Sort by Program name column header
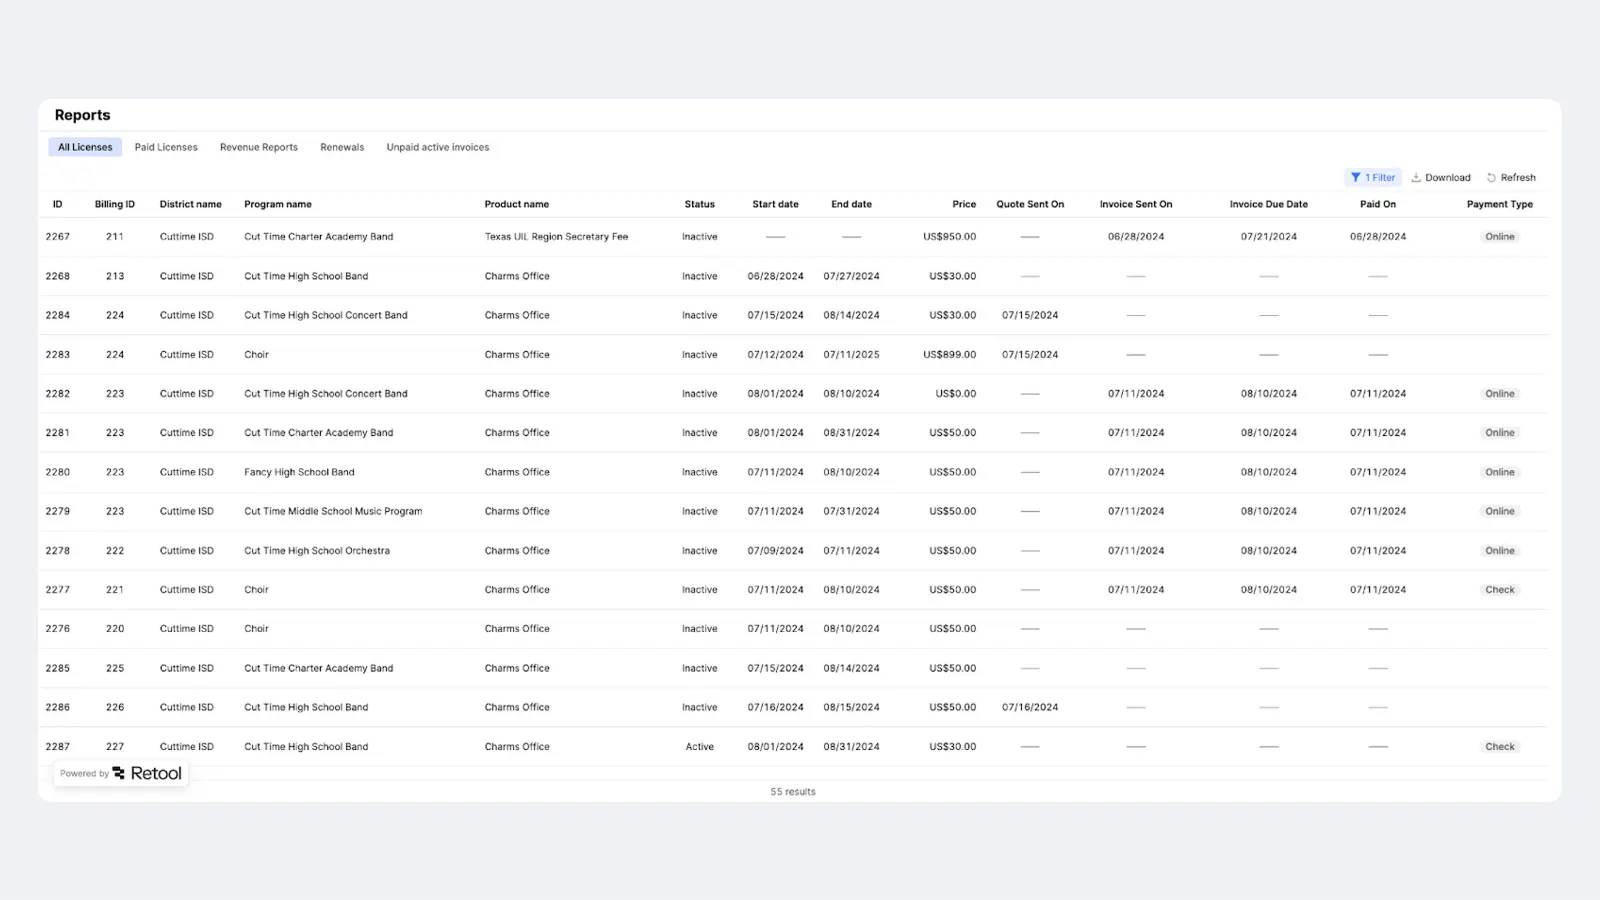 tap(278, 204)
